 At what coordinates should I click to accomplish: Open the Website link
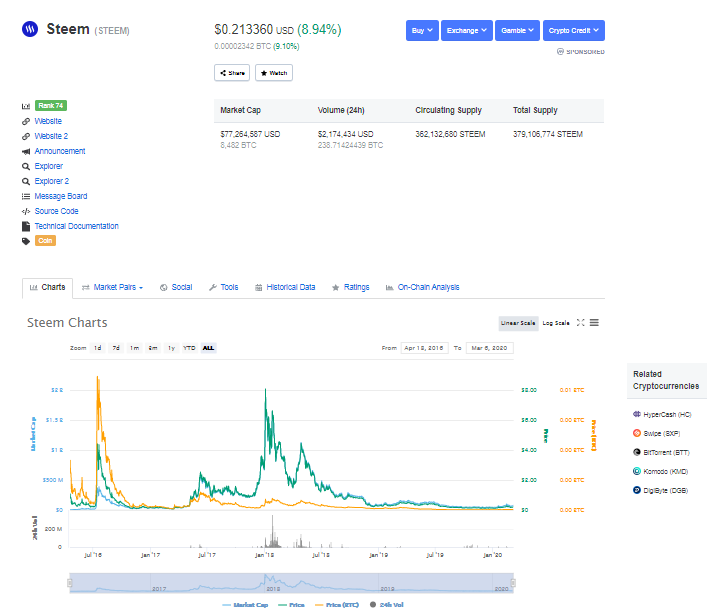pyautogui.click(x=48, y=122)
